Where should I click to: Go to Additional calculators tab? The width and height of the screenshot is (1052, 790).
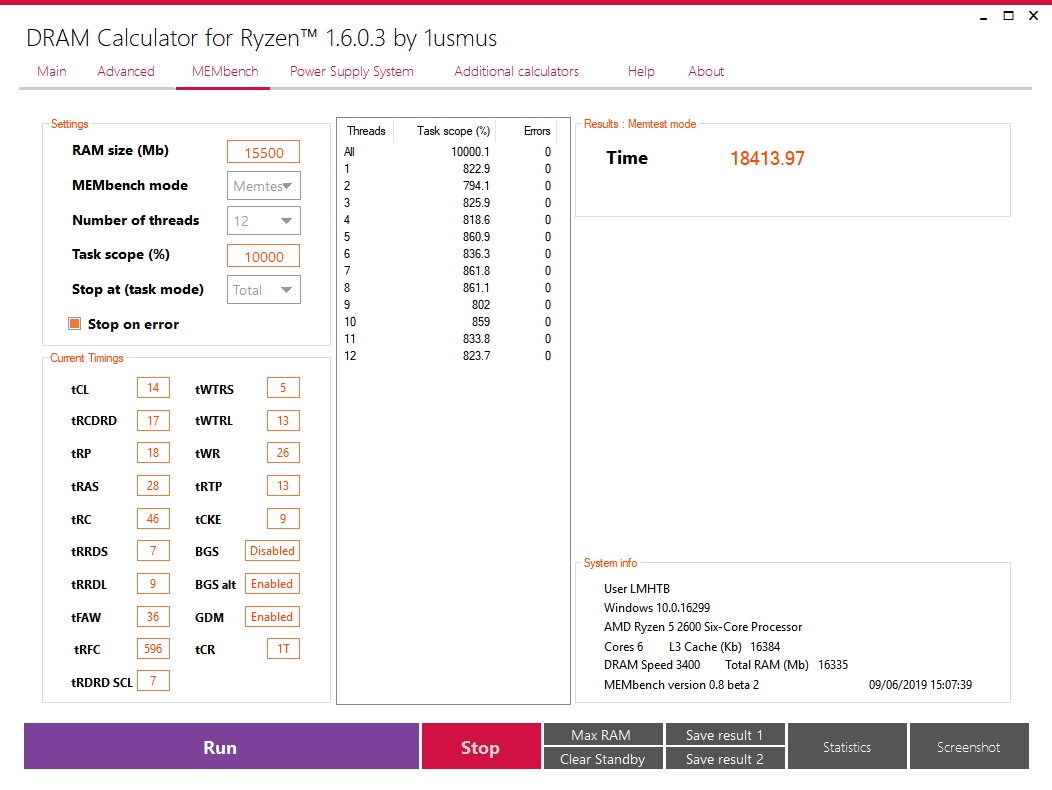[516, 71]
